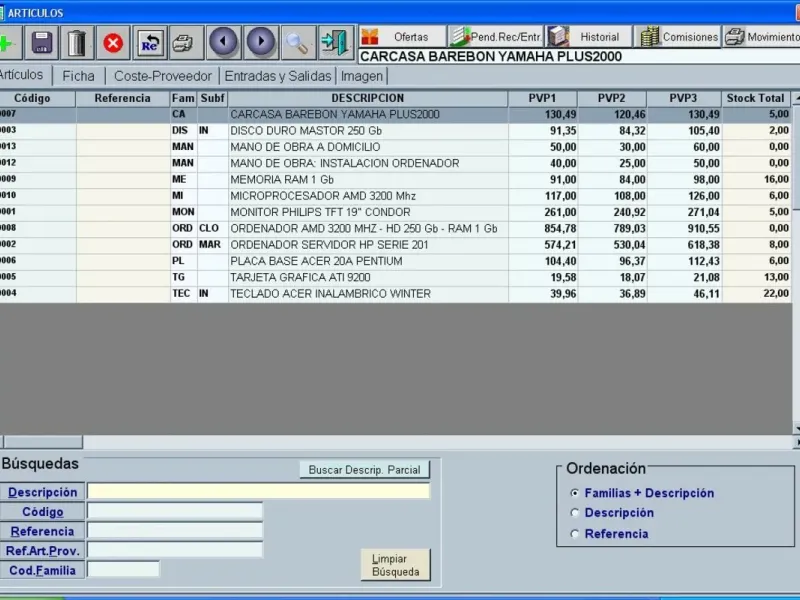Click the printer icon in toolbar
The image size is (800, 600).
coord(182,42)
